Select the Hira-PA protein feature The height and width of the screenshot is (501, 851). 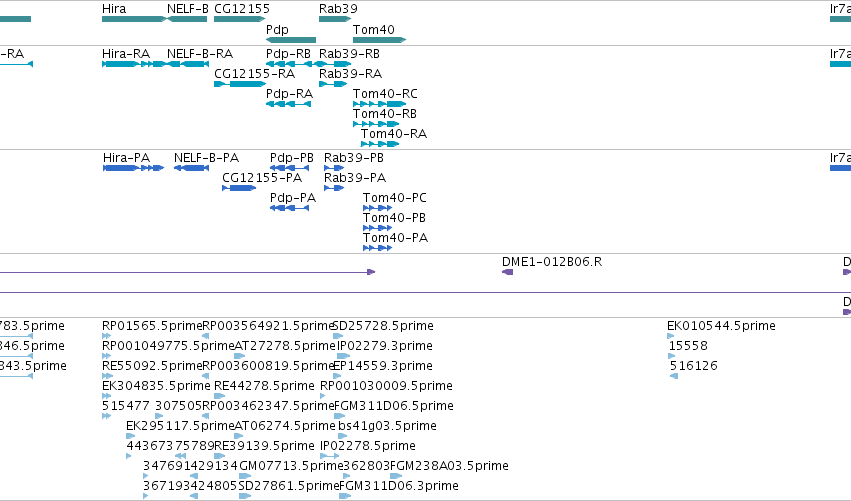click(134, 168)
